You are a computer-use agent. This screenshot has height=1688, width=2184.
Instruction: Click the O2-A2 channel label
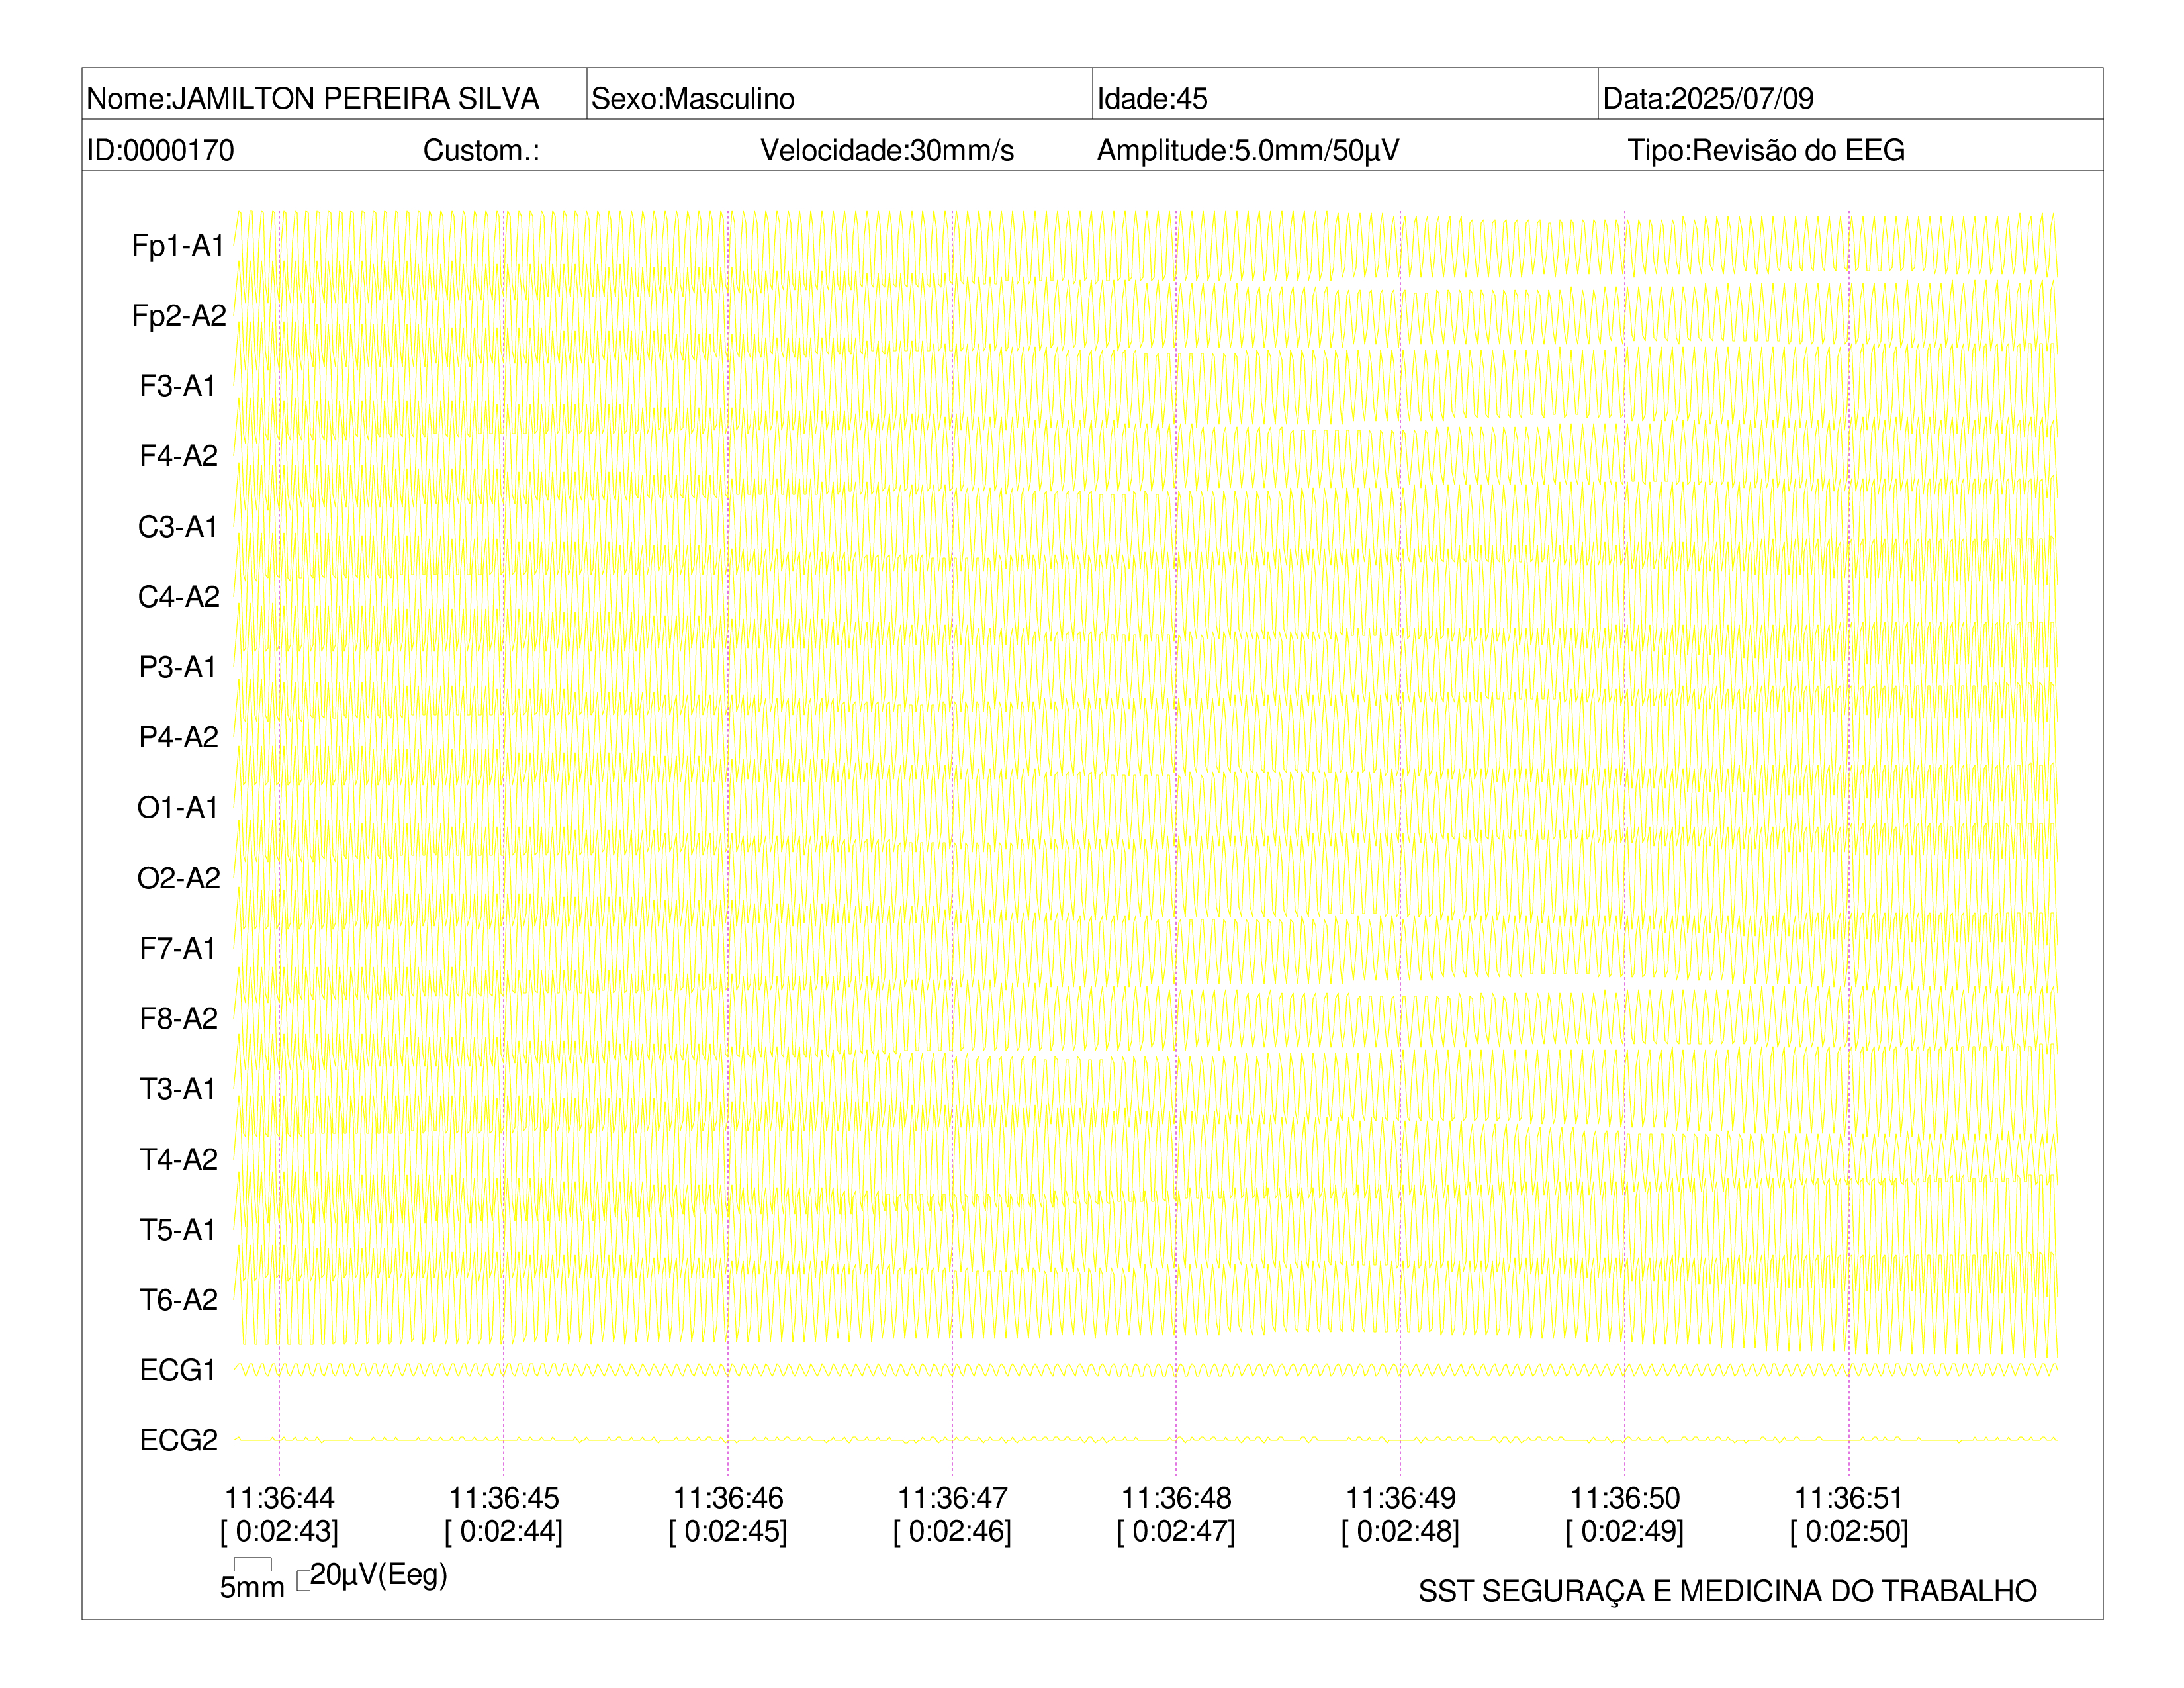point(179,877)
